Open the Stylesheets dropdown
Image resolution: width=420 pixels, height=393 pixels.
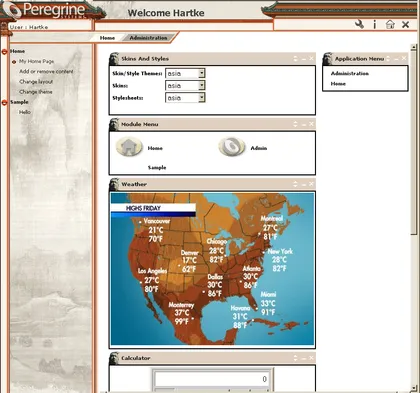coord(202,98)
